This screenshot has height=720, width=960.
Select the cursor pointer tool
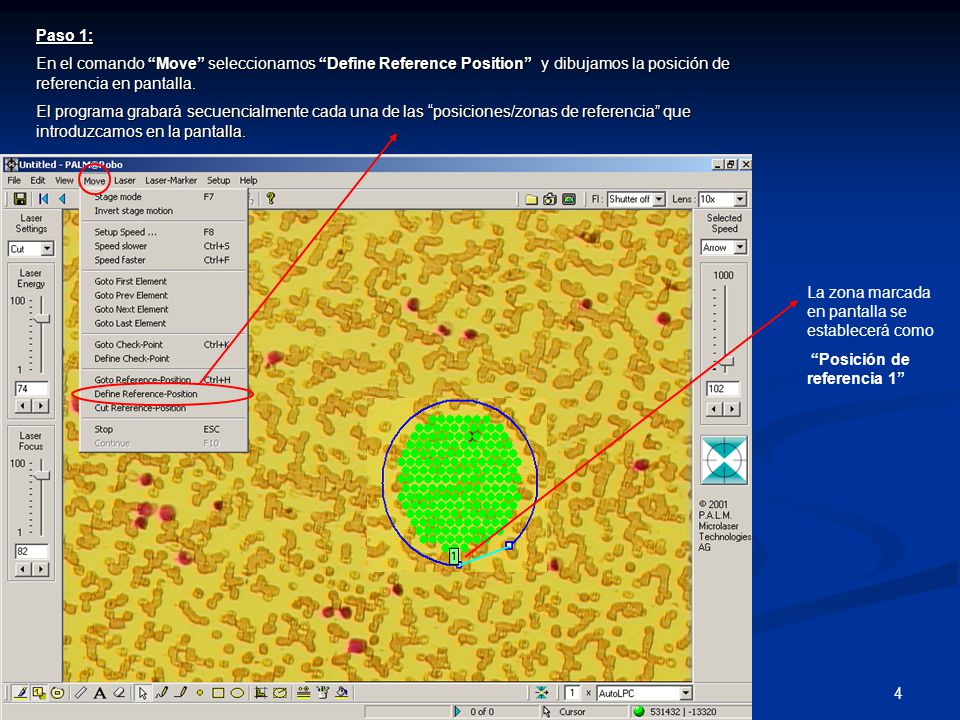[x=143, y=693]
